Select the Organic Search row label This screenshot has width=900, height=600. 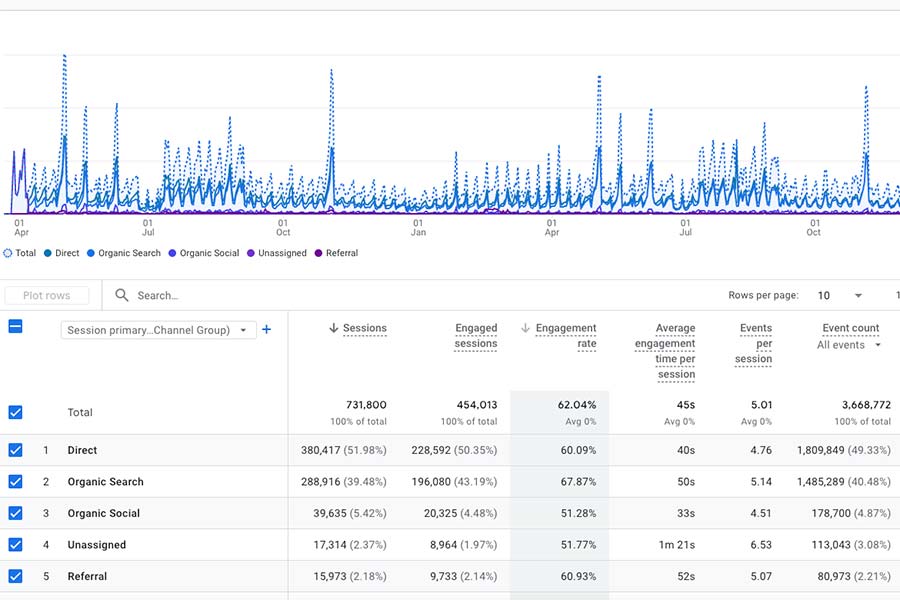[x=104, y=482]
